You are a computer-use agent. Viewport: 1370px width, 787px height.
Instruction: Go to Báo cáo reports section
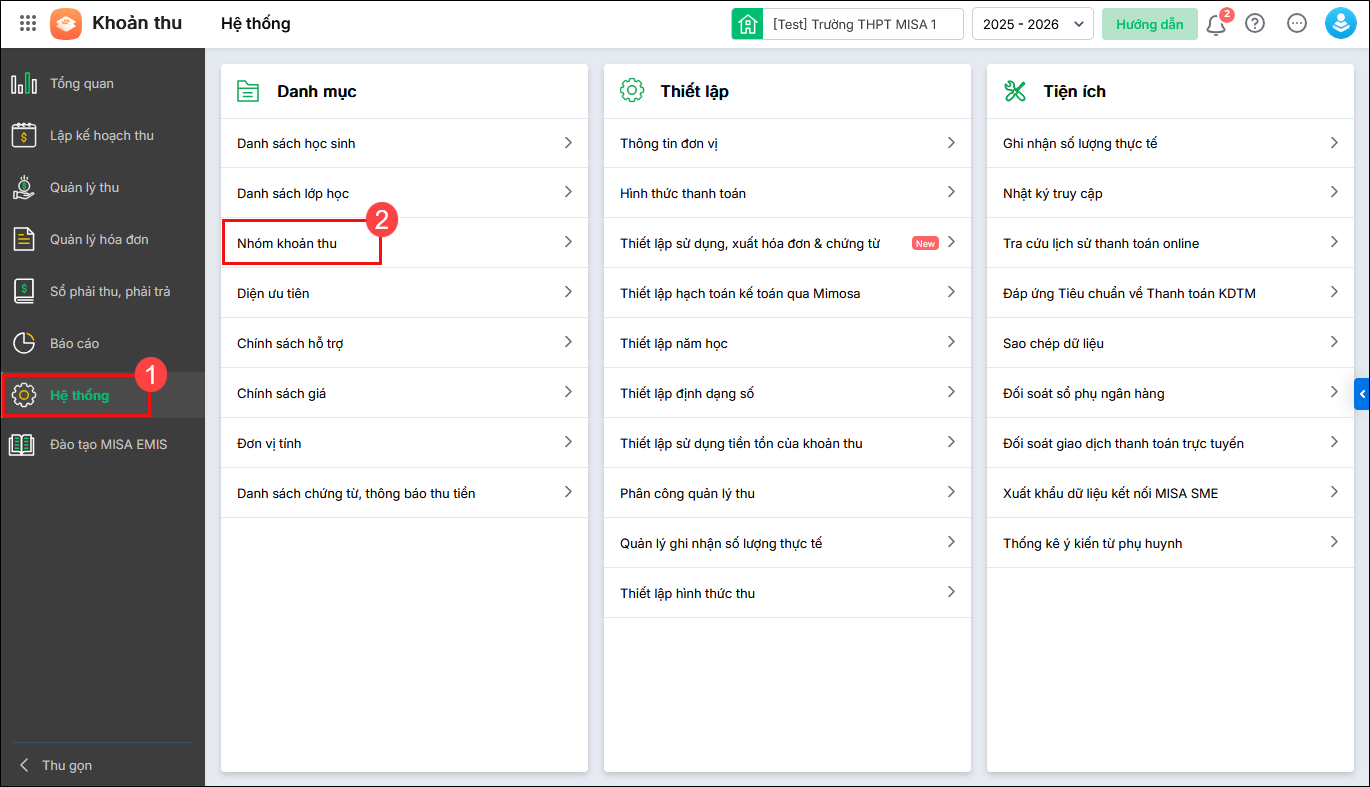[x=75, y=344]
